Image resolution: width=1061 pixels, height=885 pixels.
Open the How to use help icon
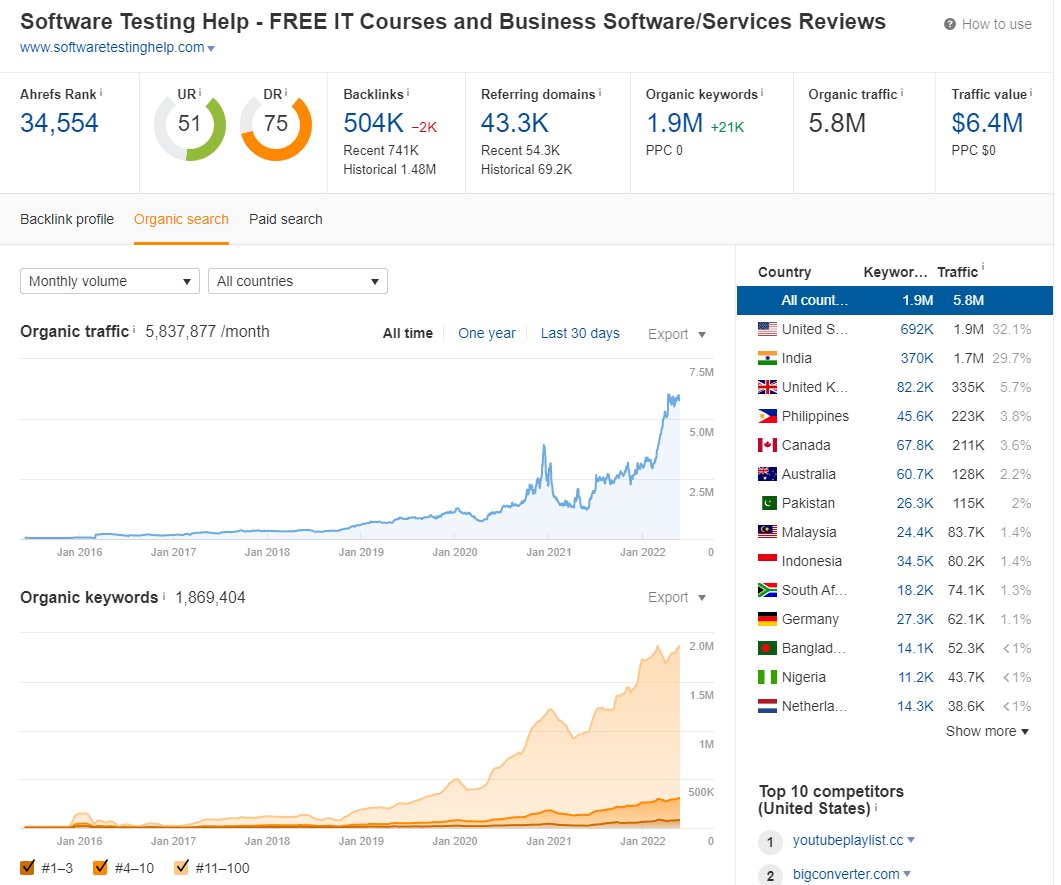(x=948, y=23)
